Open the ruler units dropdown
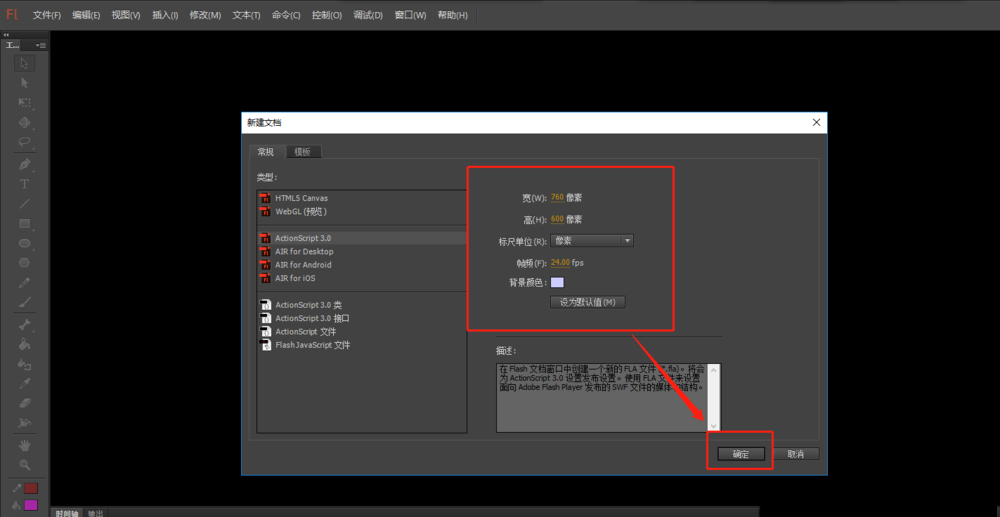The image size is (1000, 517). tap(592, 241)
